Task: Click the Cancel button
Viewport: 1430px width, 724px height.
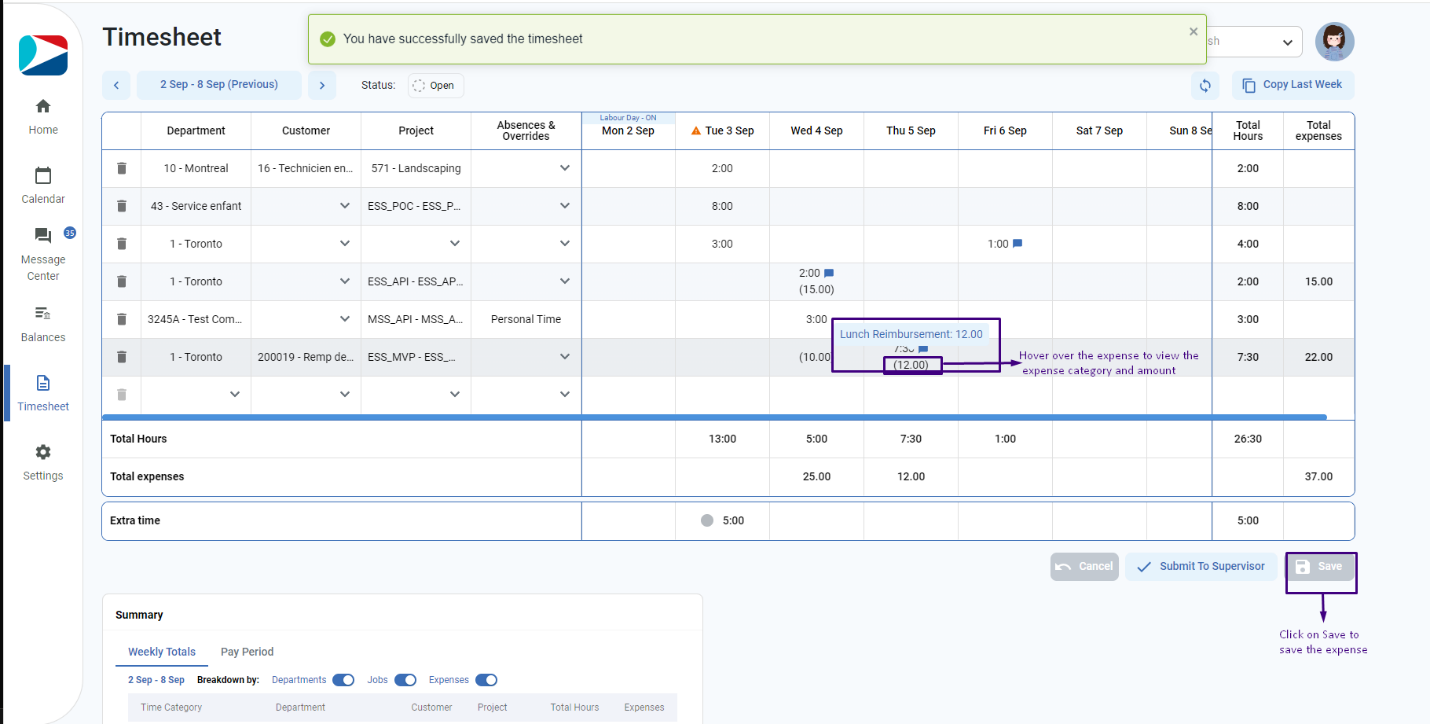Action: (x=1084, y=566)
